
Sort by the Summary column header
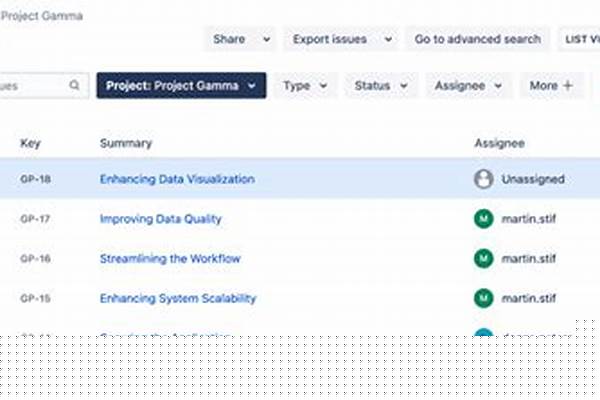126,144
